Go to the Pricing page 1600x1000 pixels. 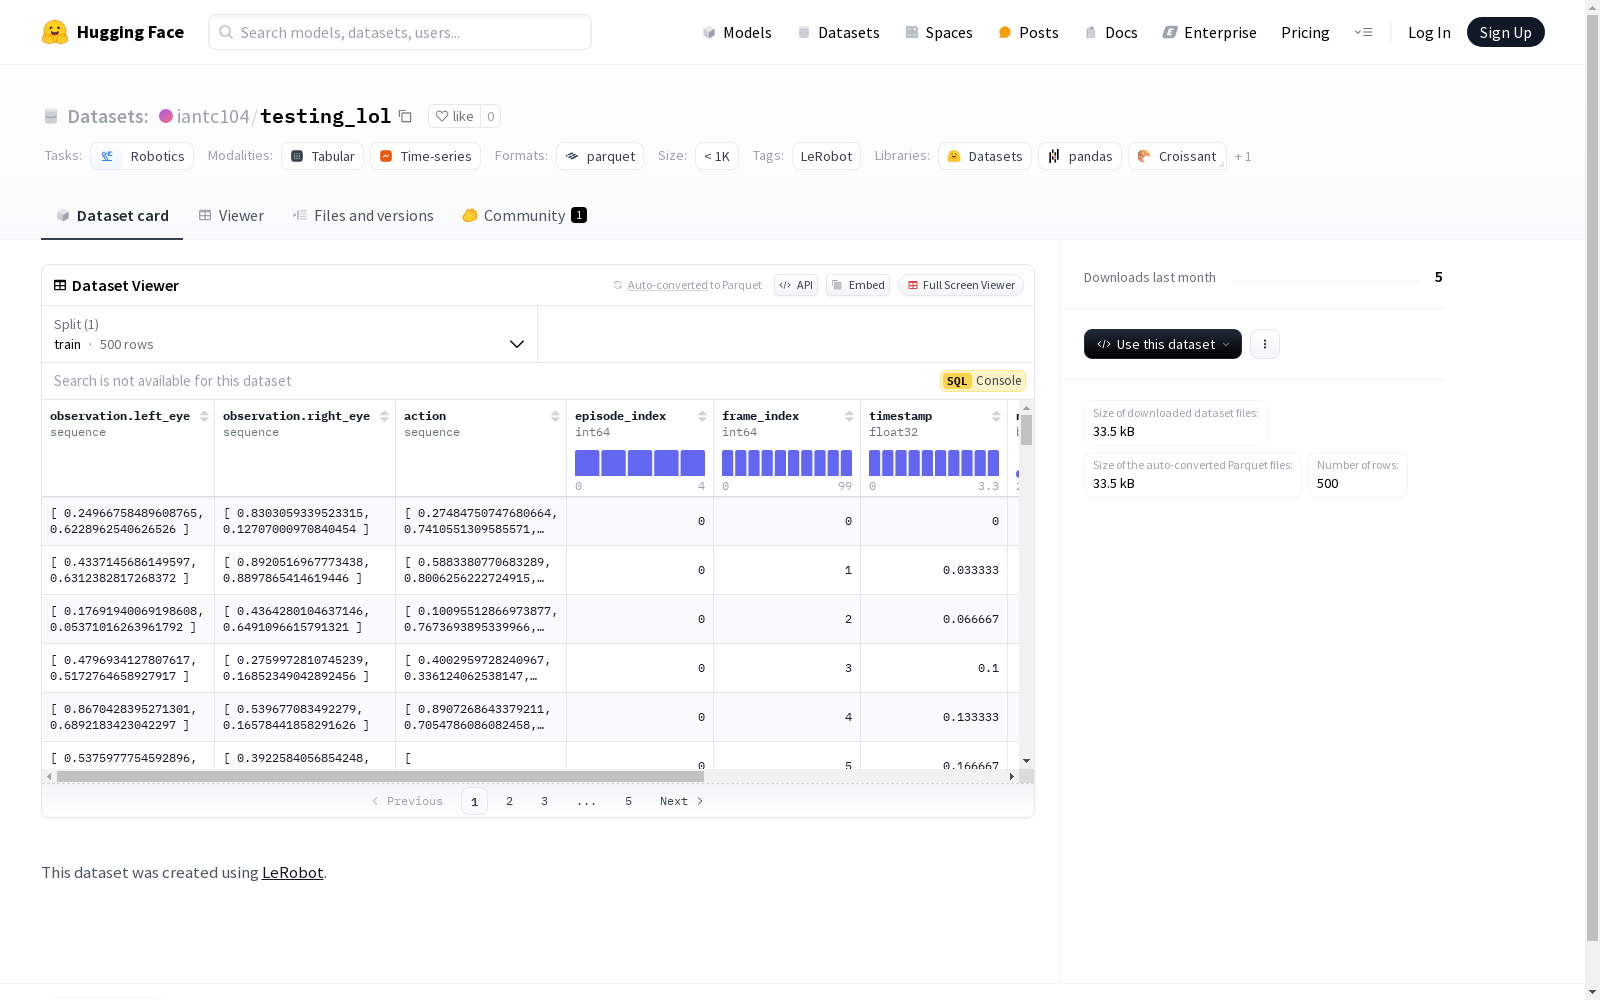tap(1305, 32)
